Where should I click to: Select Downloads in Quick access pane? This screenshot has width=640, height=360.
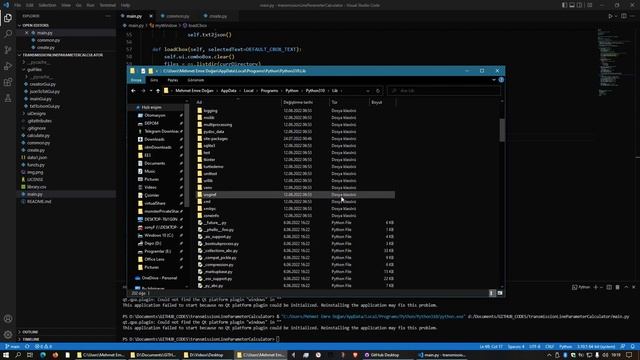click(154, 139)
